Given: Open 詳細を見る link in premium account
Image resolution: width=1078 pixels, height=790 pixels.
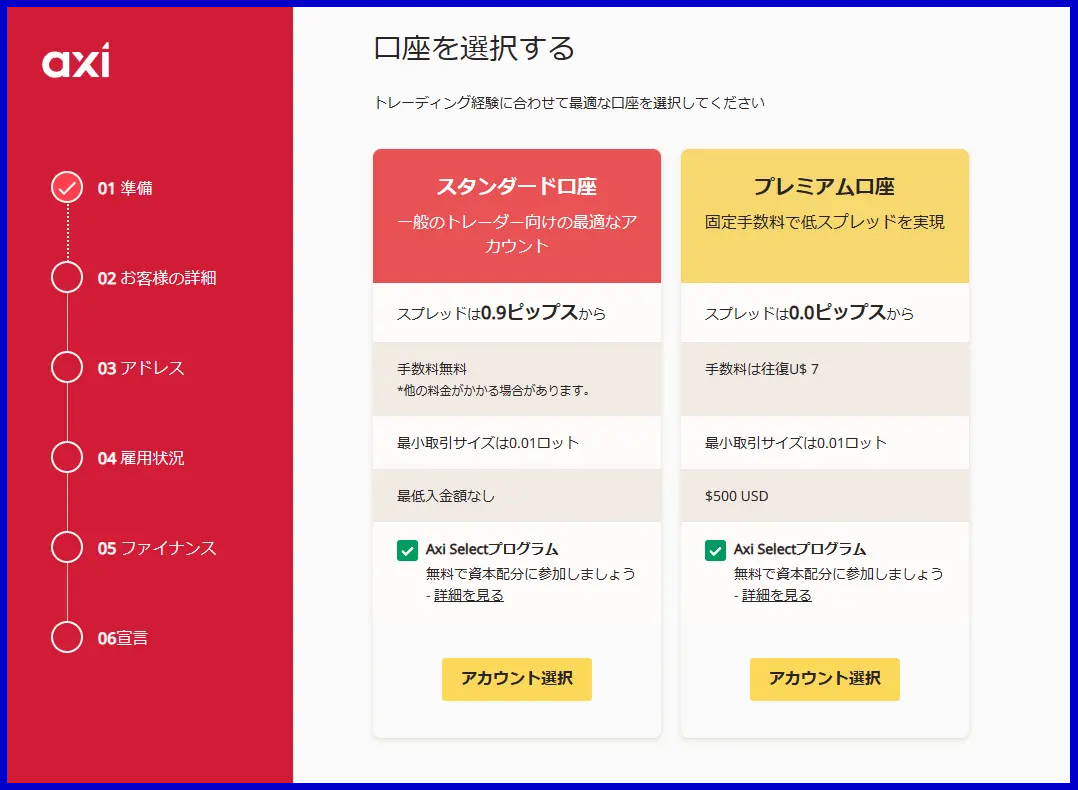Looking at the screenshot, I should 777,595.
